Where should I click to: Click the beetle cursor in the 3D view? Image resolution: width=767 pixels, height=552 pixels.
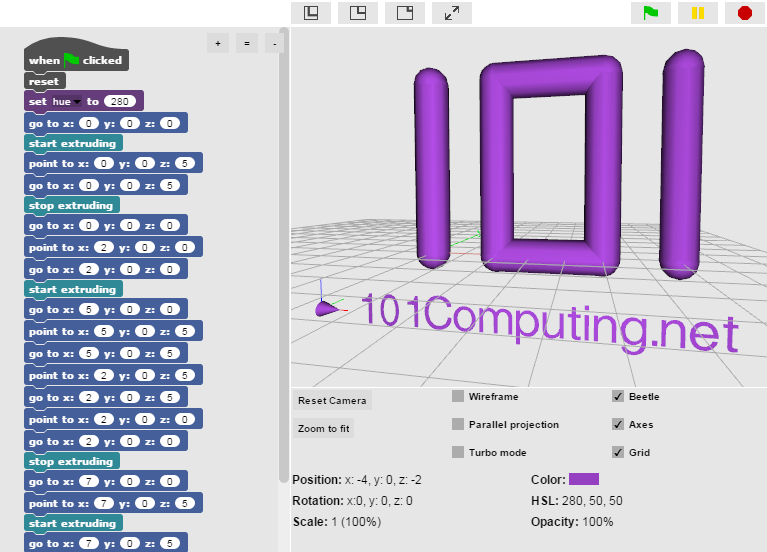point(327,308)
